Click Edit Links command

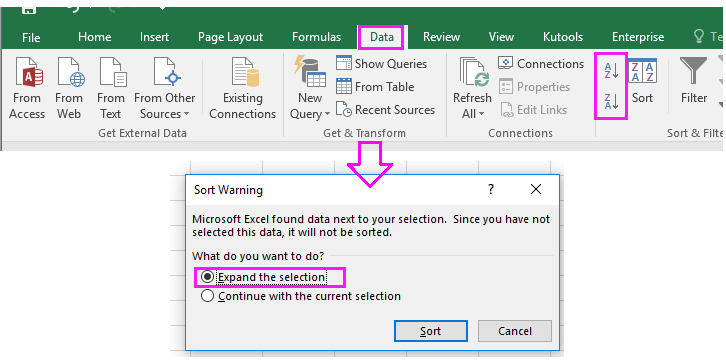(533, 110)
